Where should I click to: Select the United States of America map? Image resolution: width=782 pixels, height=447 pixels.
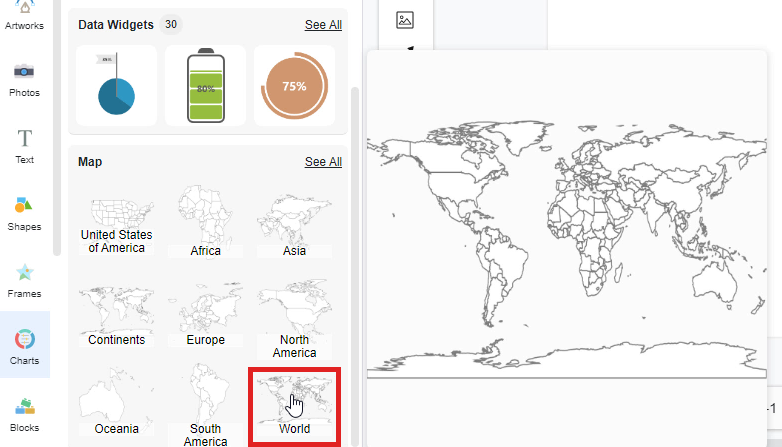(x=117, y=222)
